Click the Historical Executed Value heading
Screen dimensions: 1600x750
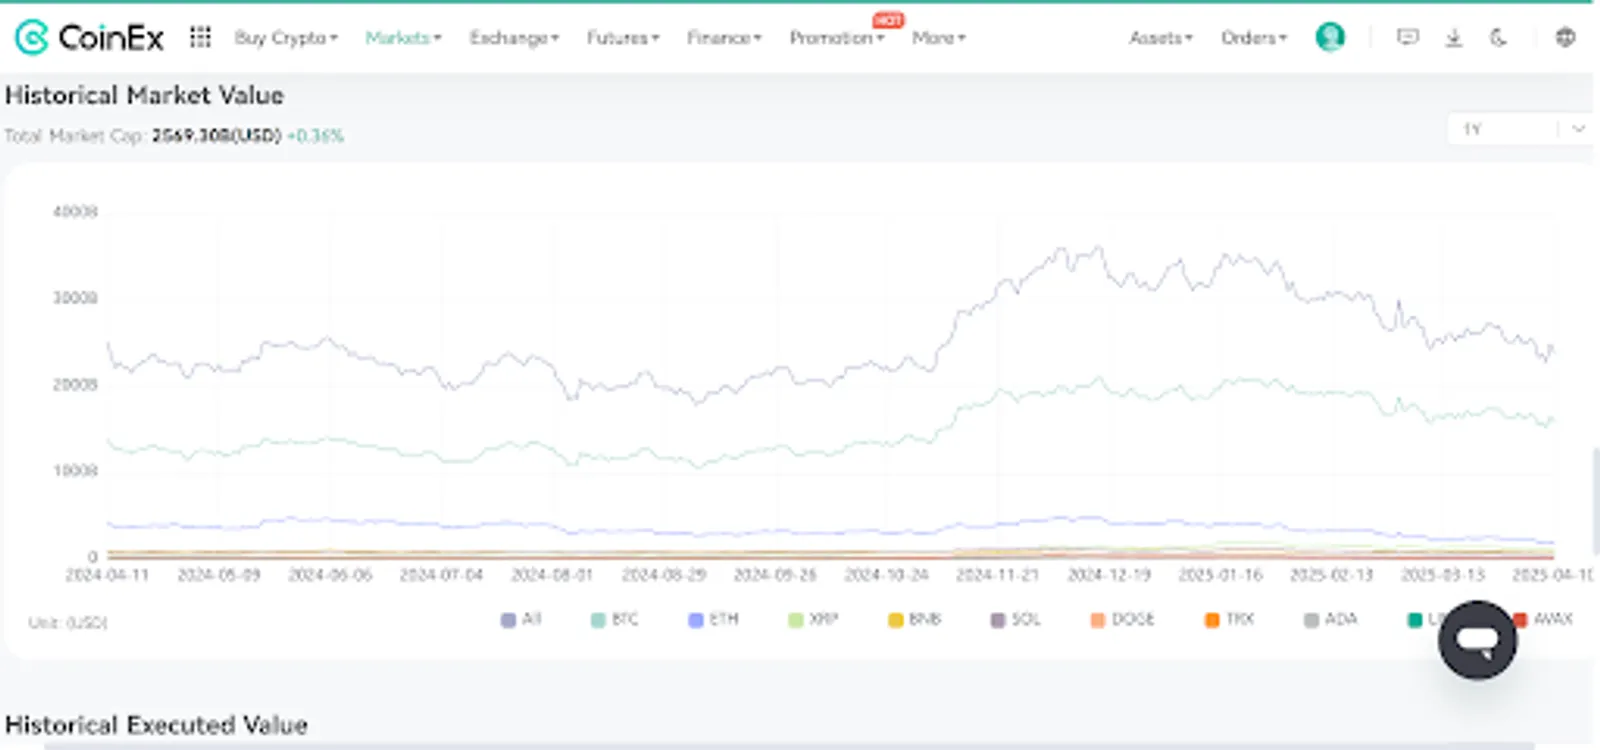click(x=156, y=724)
